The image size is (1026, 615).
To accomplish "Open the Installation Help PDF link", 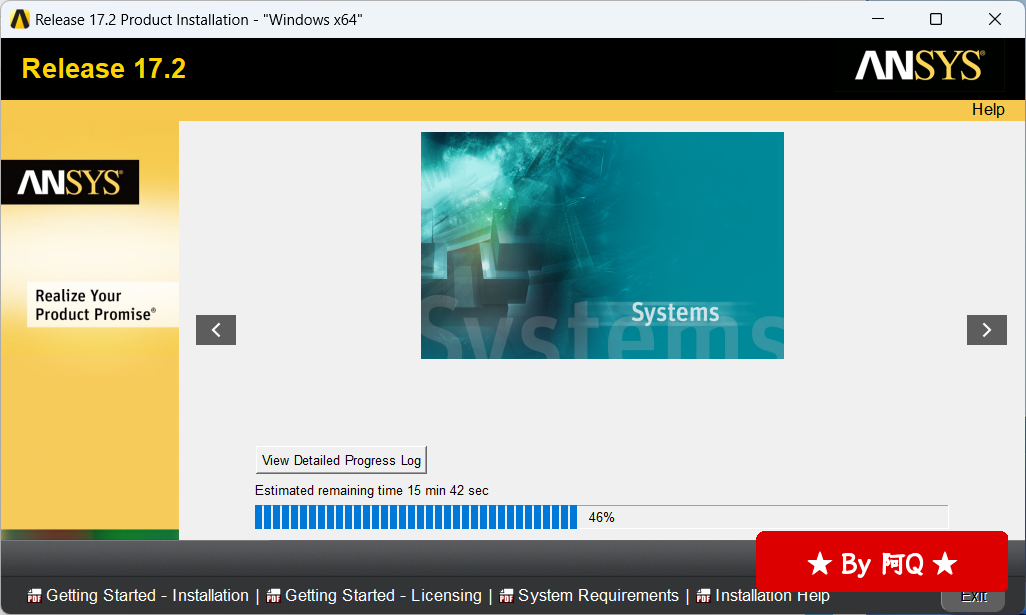I will pyautogui.click(x=772, y=595).
